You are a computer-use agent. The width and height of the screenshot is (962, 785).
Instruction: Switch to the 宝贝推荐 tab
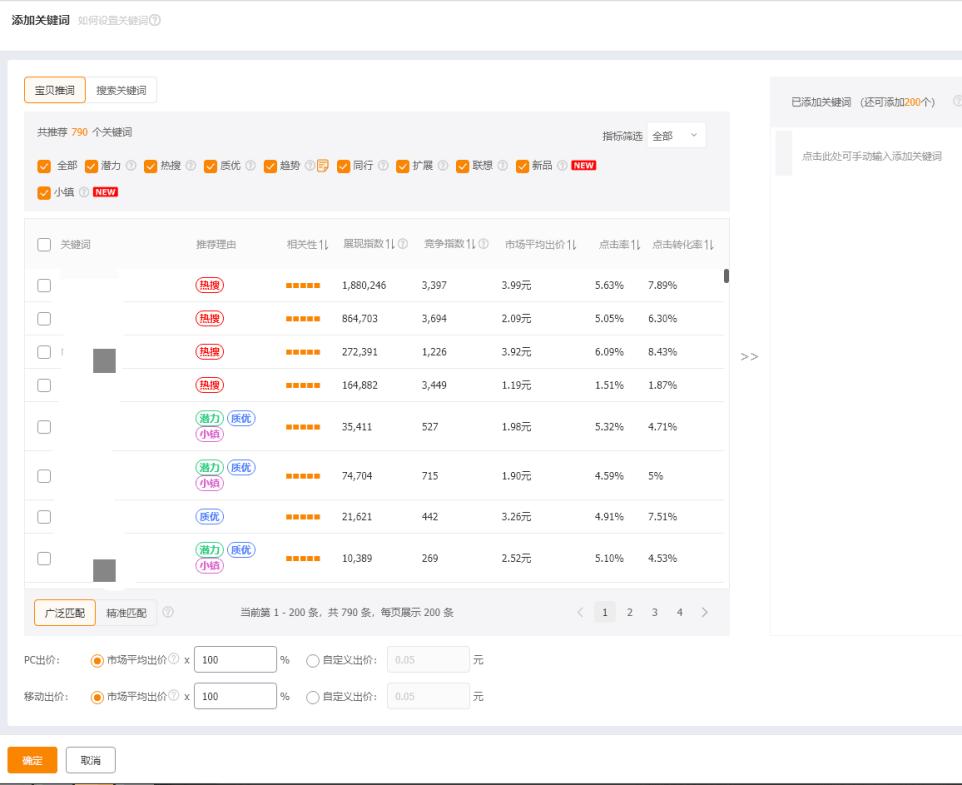[57, 90]
